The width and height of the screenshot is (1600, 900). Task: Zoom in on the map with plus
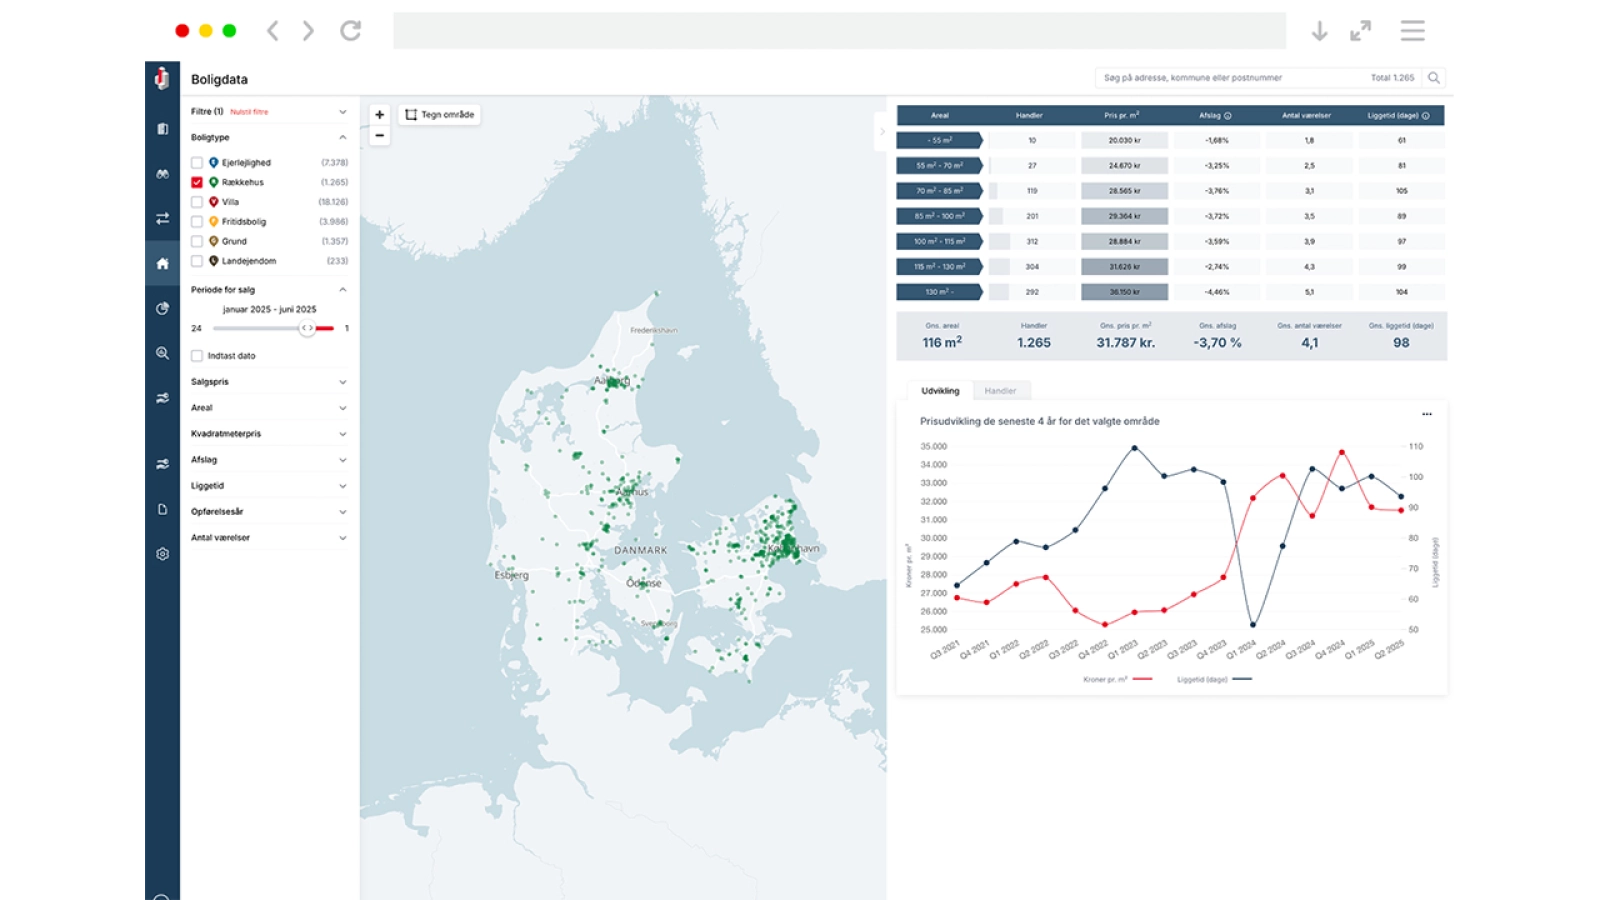[379, 115]
